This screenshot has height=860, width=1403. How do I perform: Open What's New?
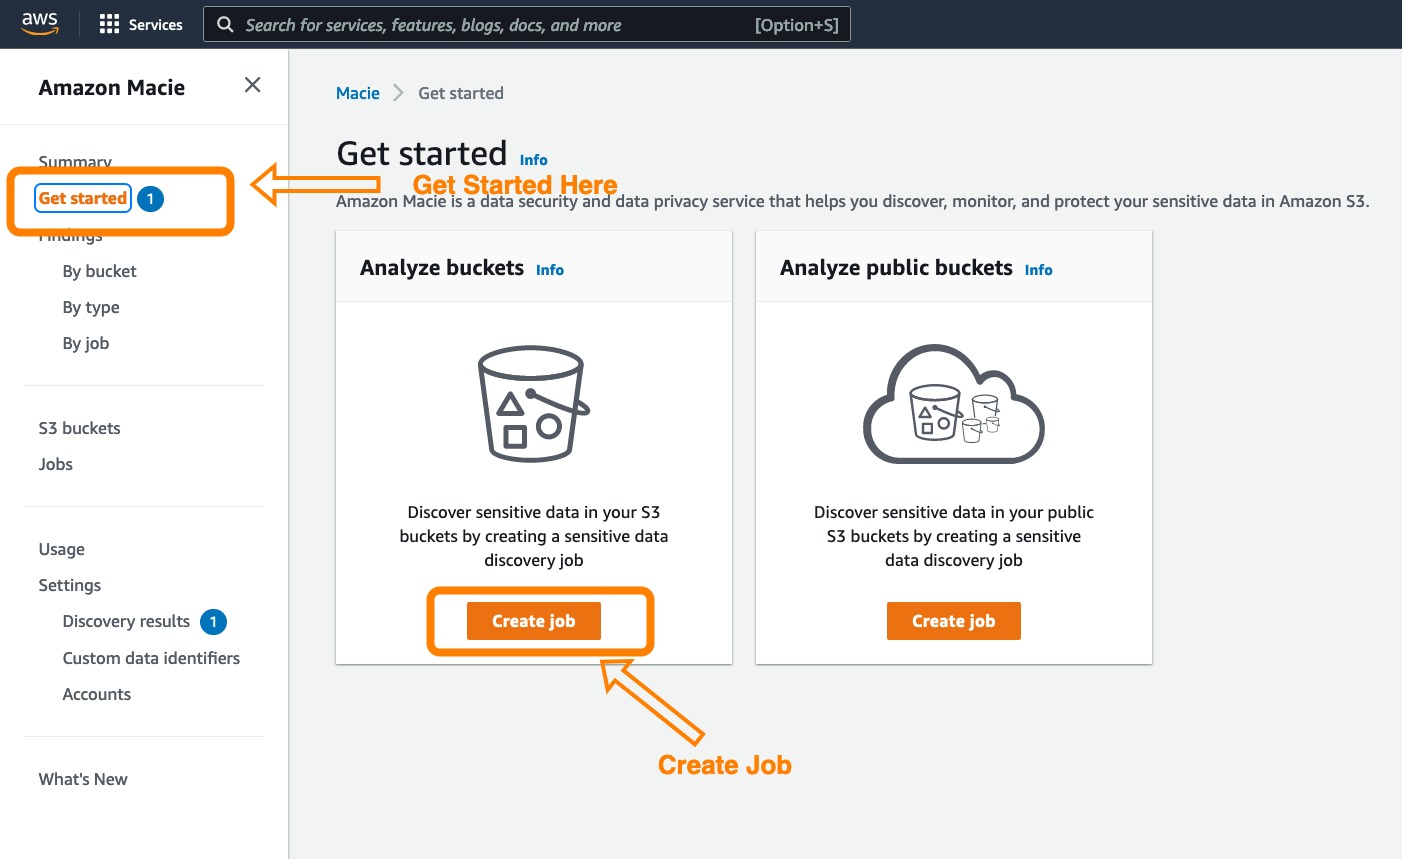[83, 779]
